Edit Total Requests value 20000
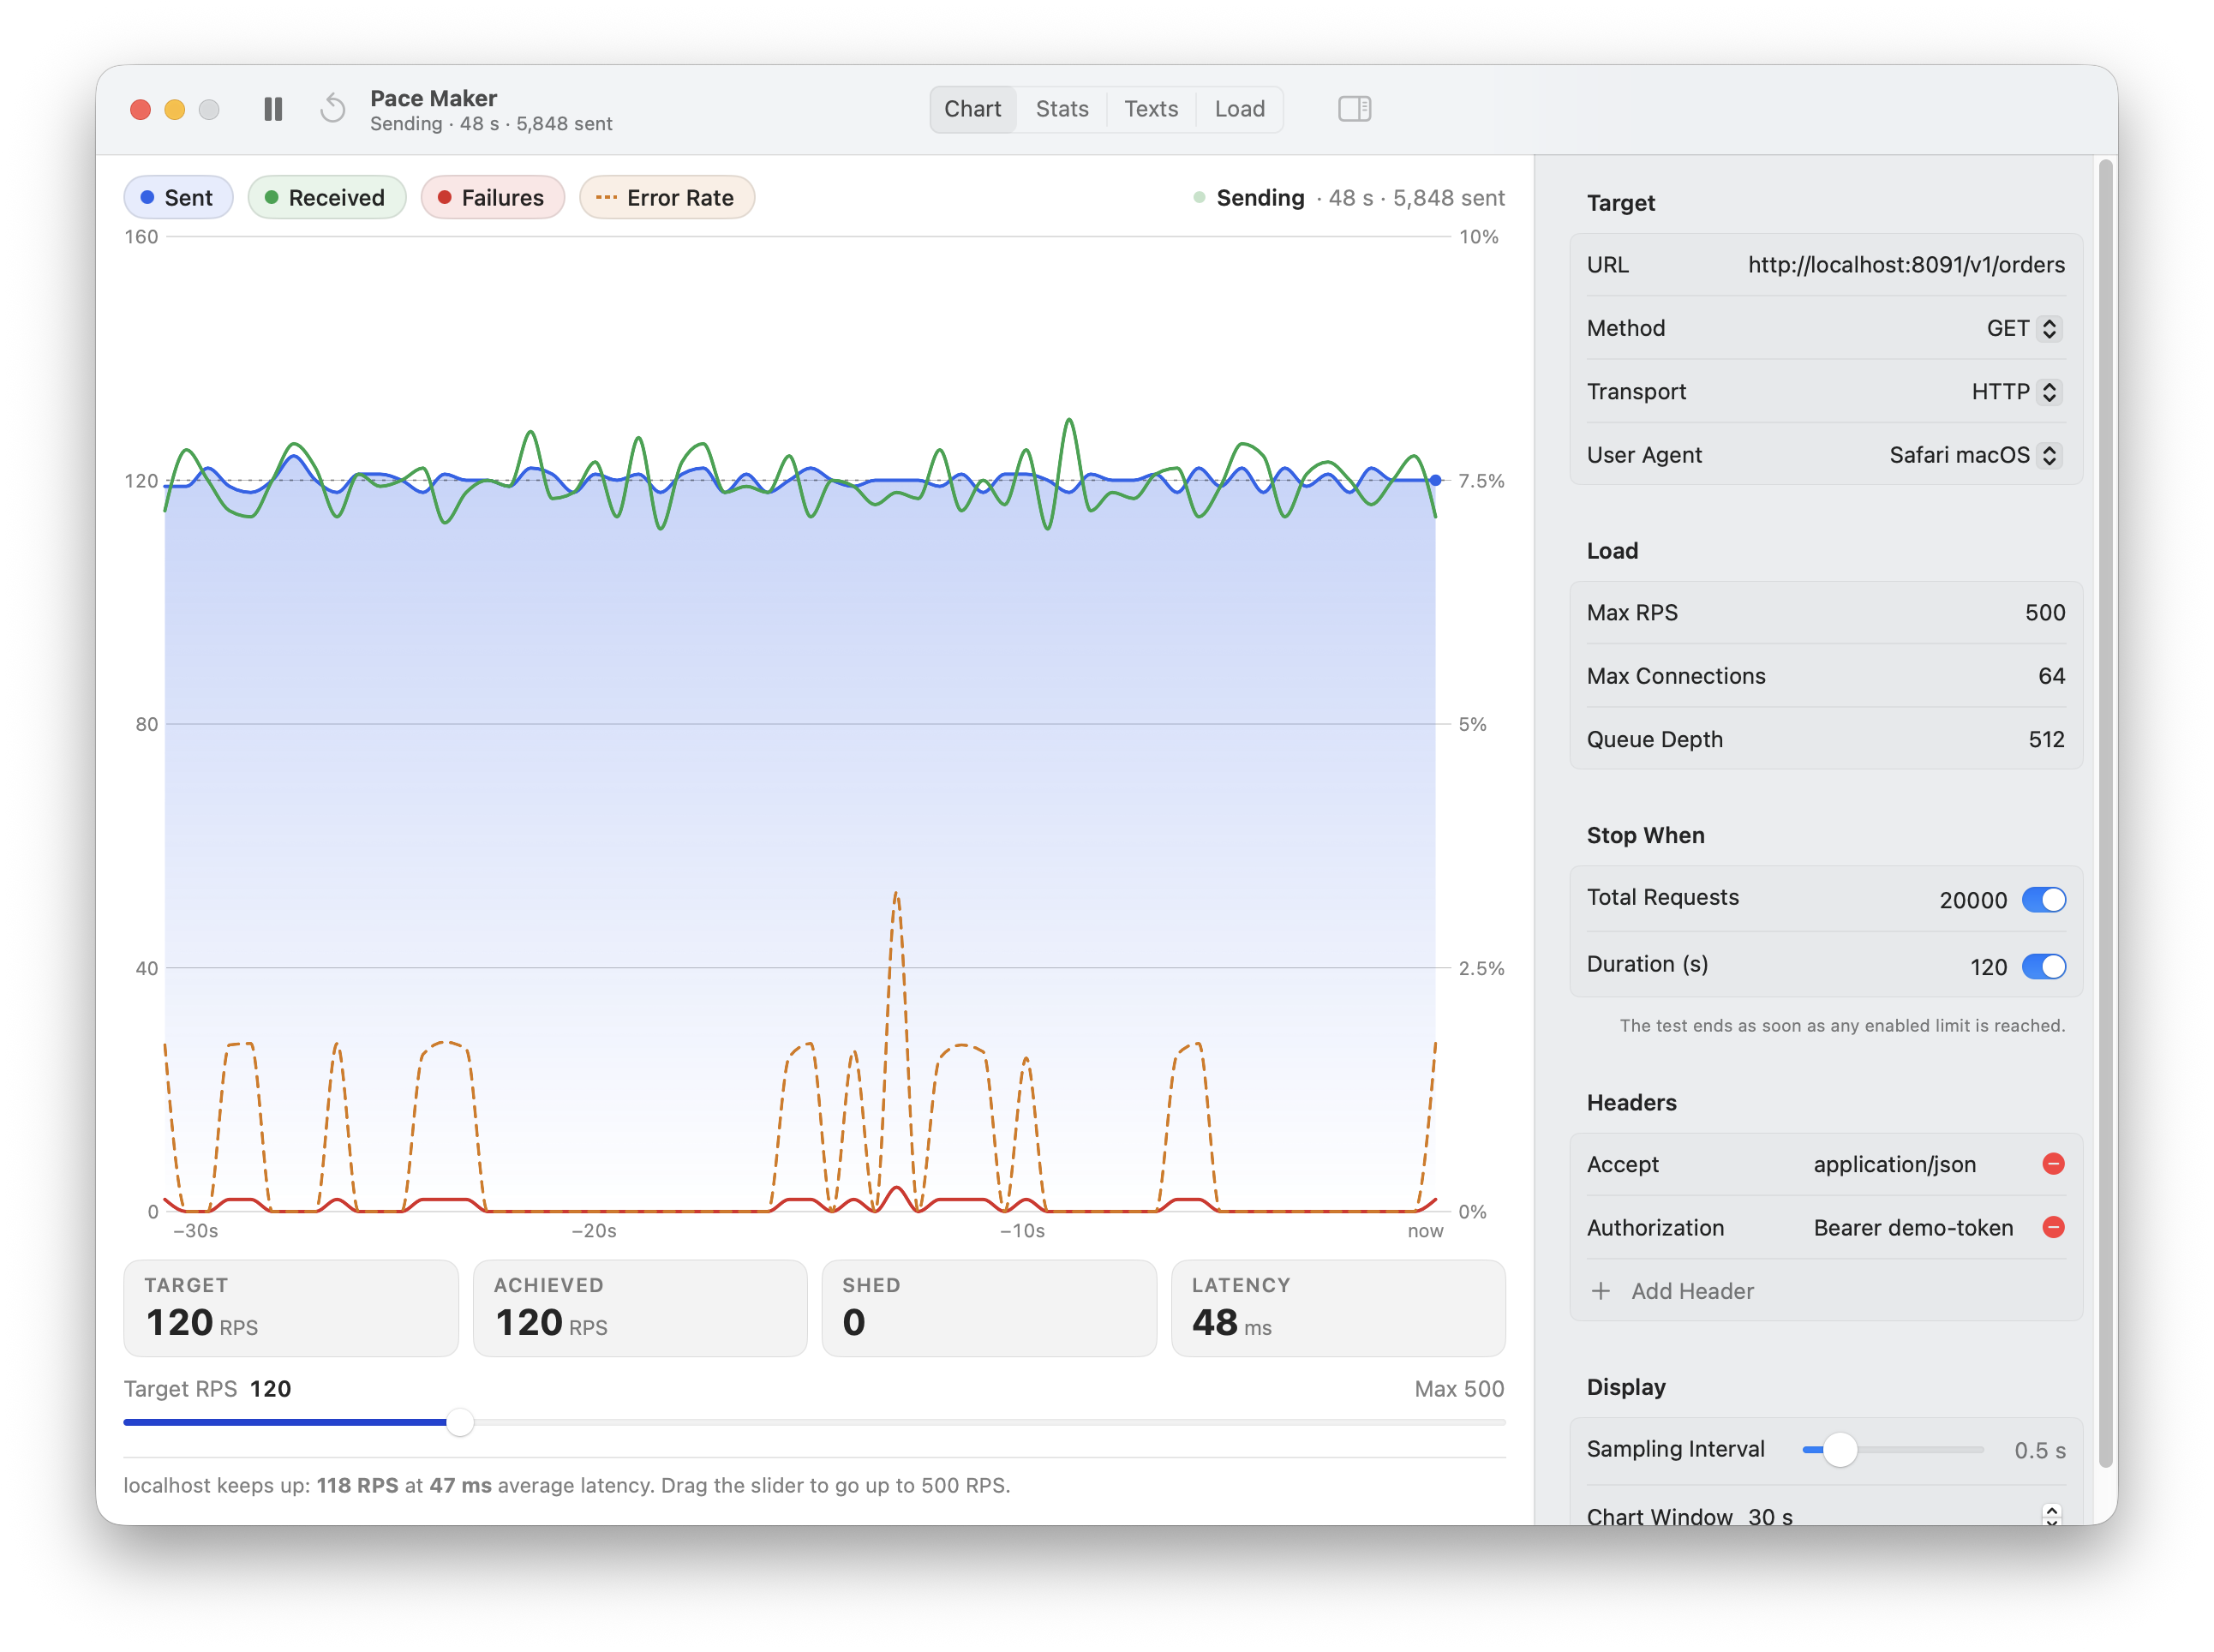The width and height of the screenshot is (2214, 1652). point(1972,900)
